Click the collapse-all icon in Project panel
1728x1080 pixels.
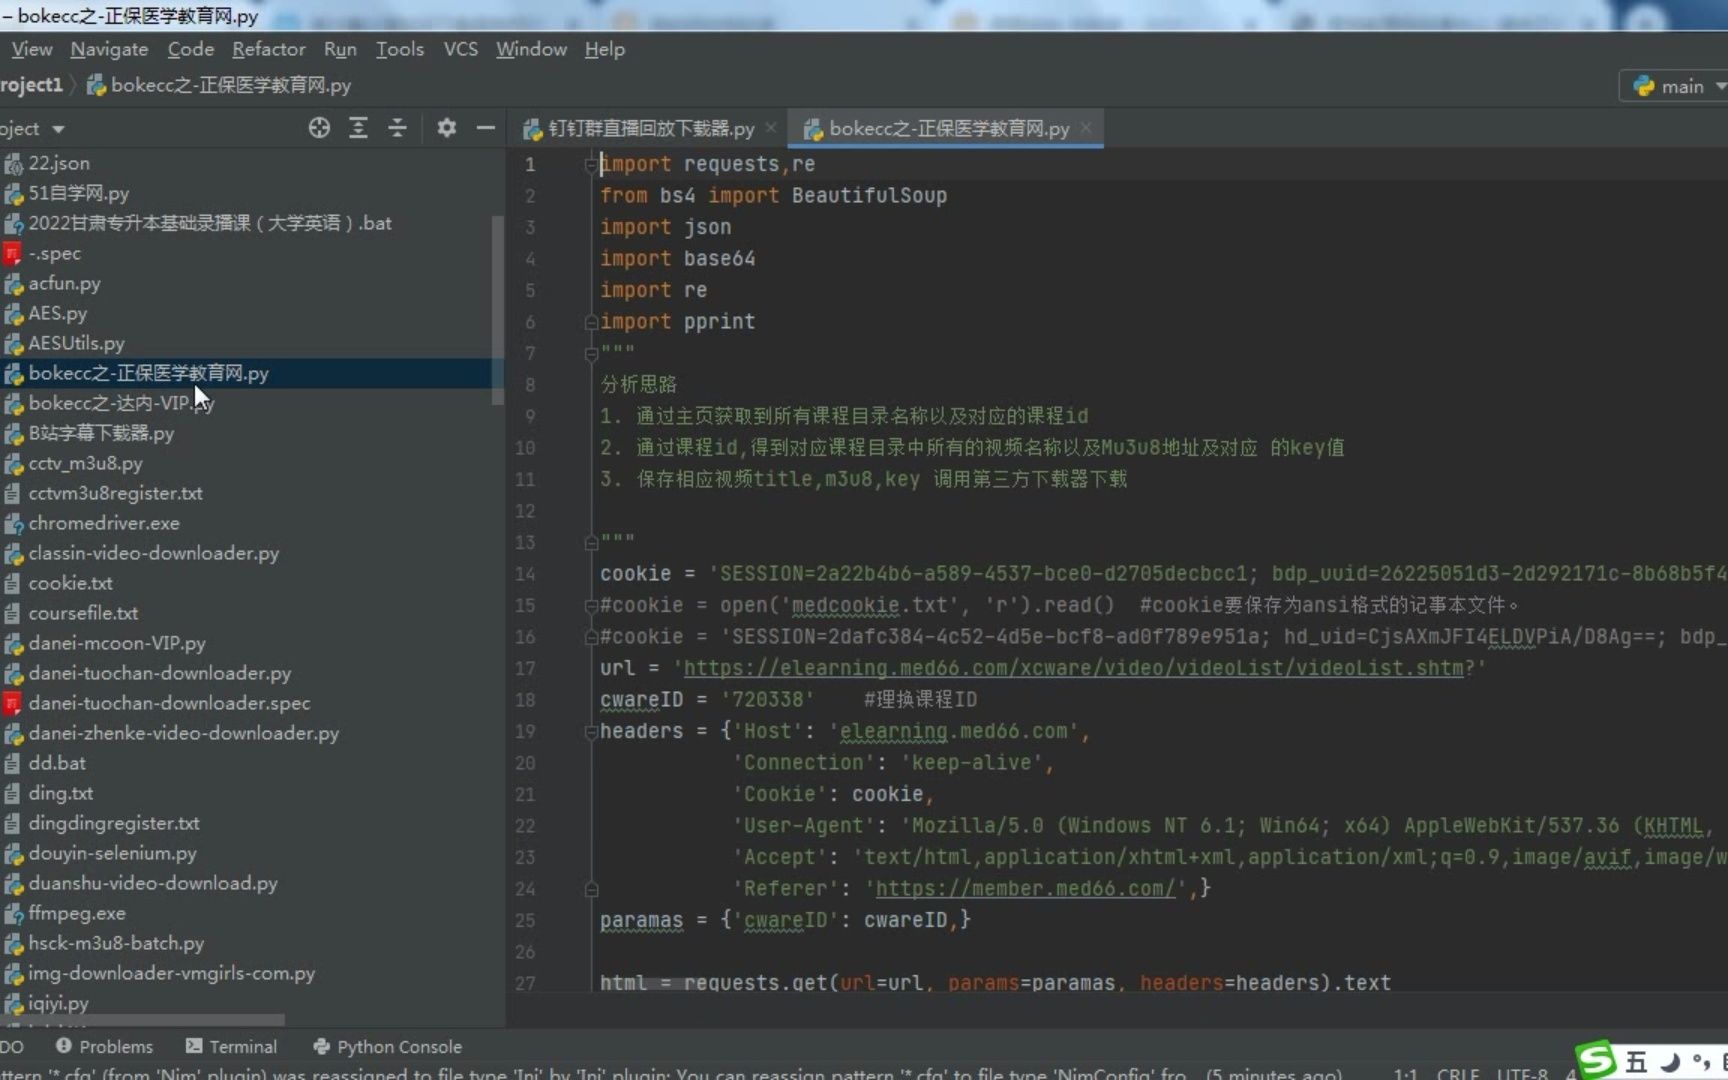coord(397,128)
